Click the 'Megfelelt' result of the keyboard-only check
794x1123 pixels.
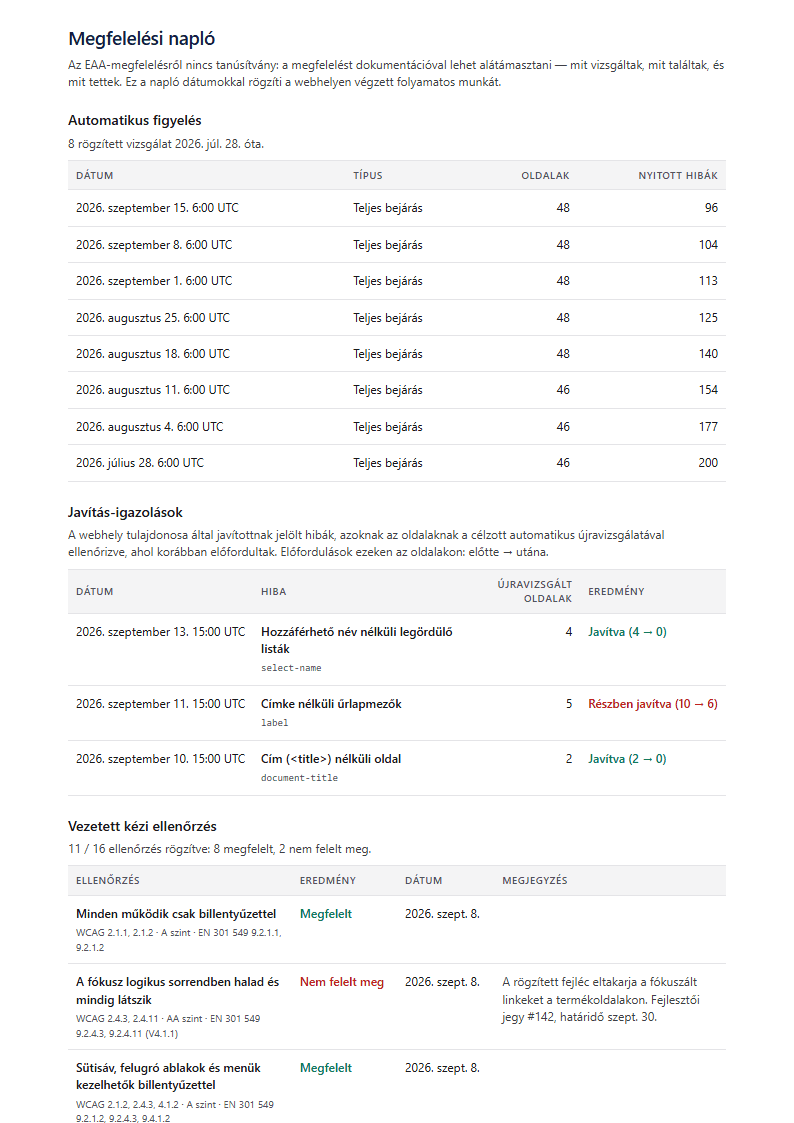point(326,914)
